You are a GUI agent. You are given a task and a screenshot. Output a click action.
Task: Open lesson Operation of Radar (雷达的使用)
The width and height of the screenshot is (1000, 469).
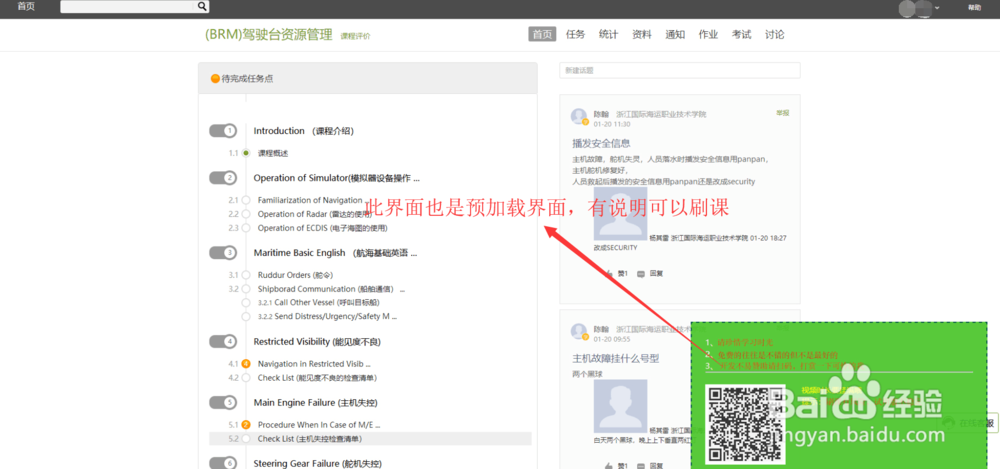click(314, 214)
